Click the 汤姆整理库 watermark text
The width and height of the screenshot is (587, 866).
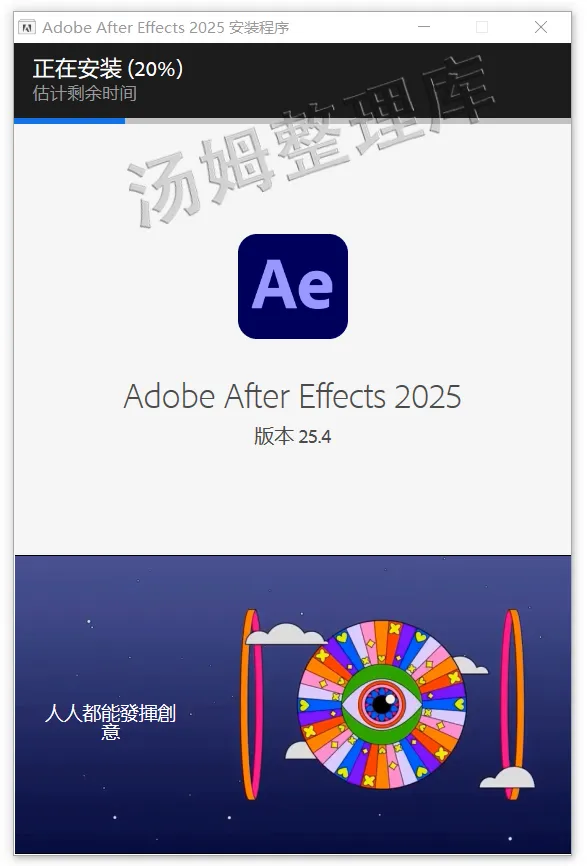click(x=309, y=141)
